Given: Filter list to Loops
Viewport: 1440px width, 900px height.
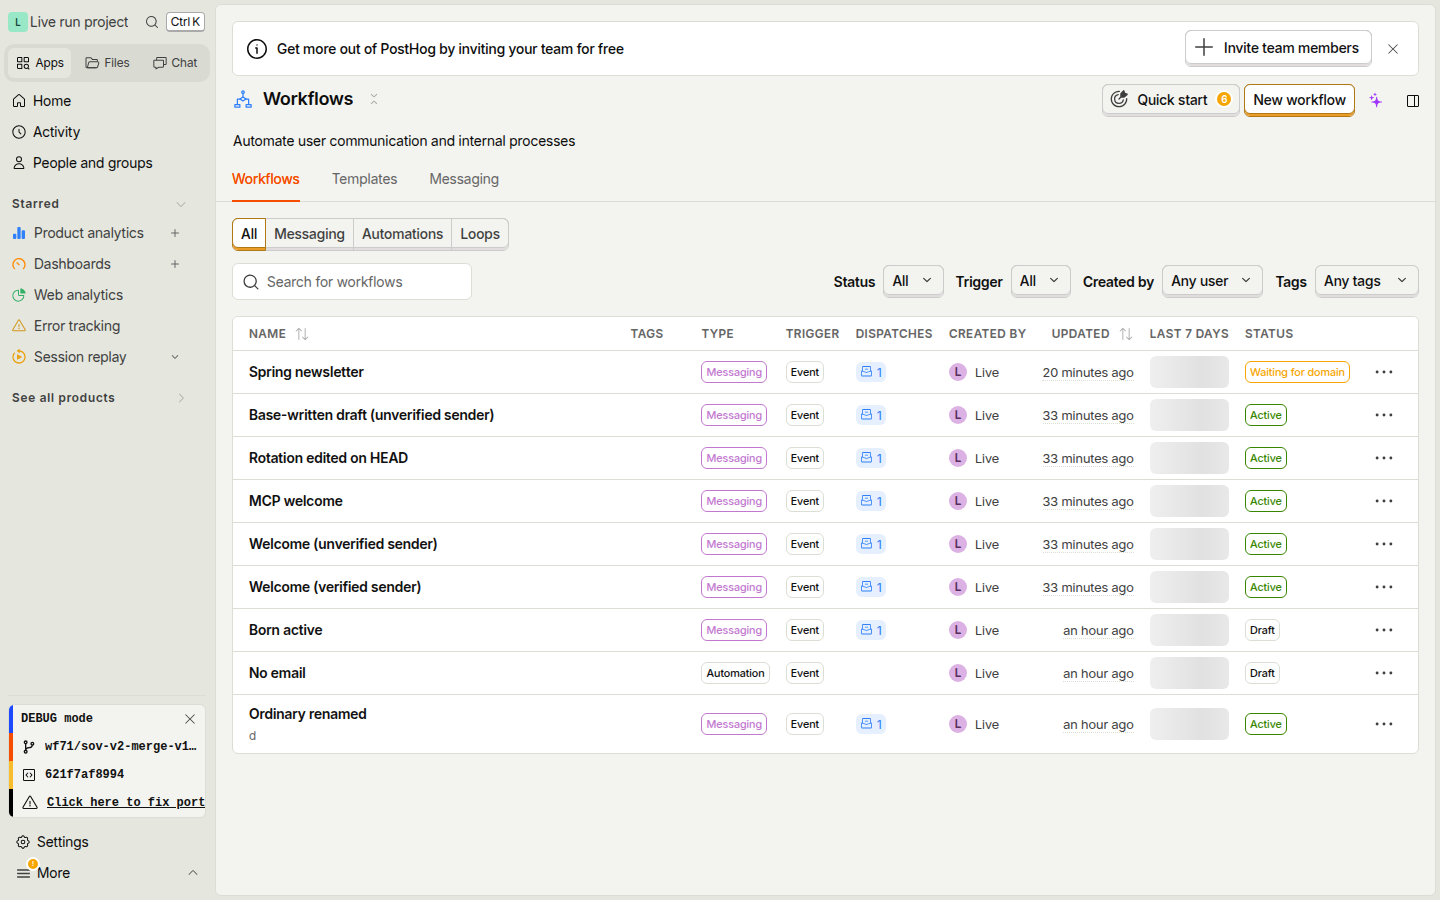Looking at the screenshot, I should click(480, 234).
